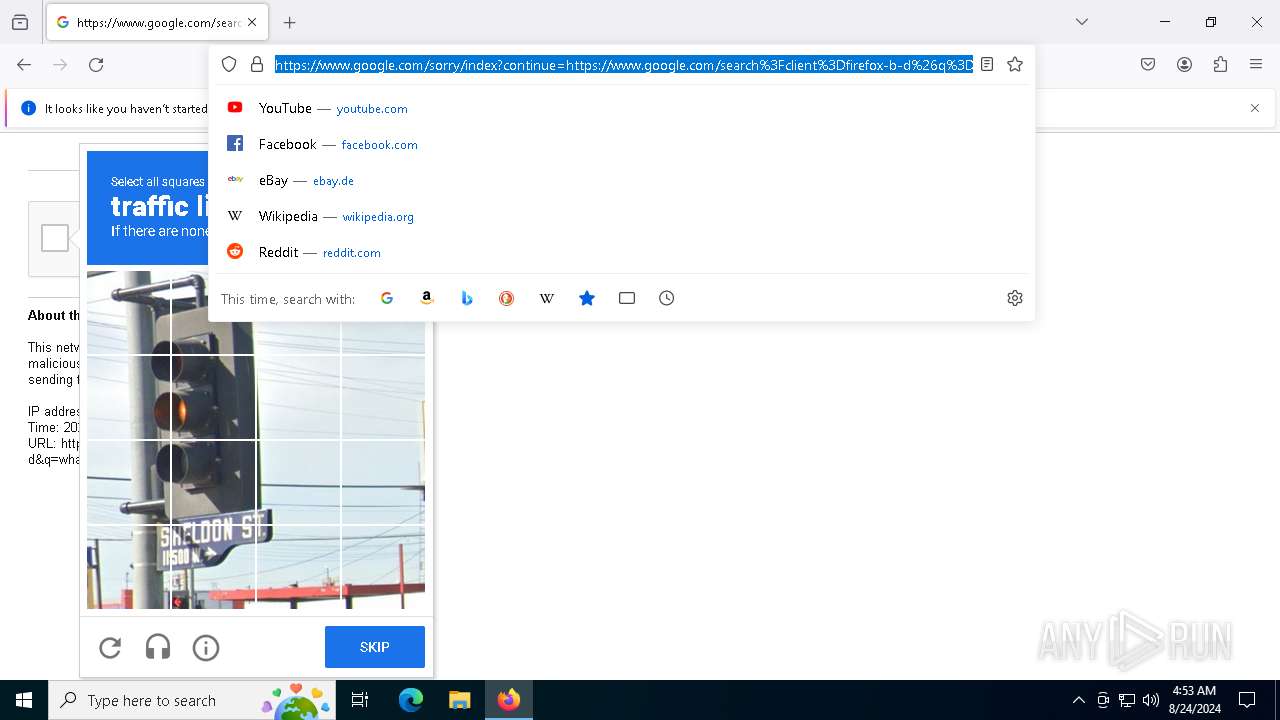
Task: Go forward to next page
Action: pyautogui.click(x=60, y=65)
